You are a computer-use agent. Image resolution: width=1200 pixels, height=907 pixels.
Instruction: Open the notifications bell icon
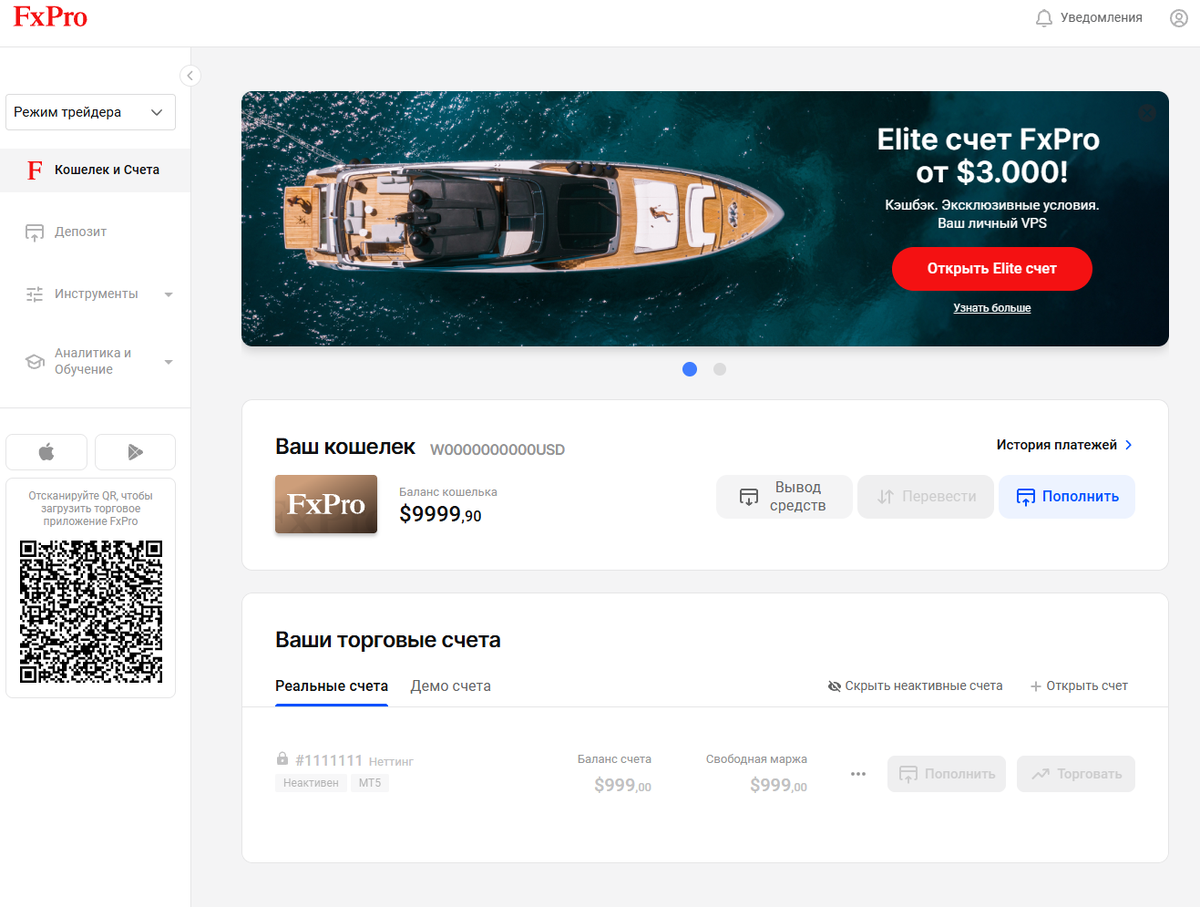coord(1044,18)
